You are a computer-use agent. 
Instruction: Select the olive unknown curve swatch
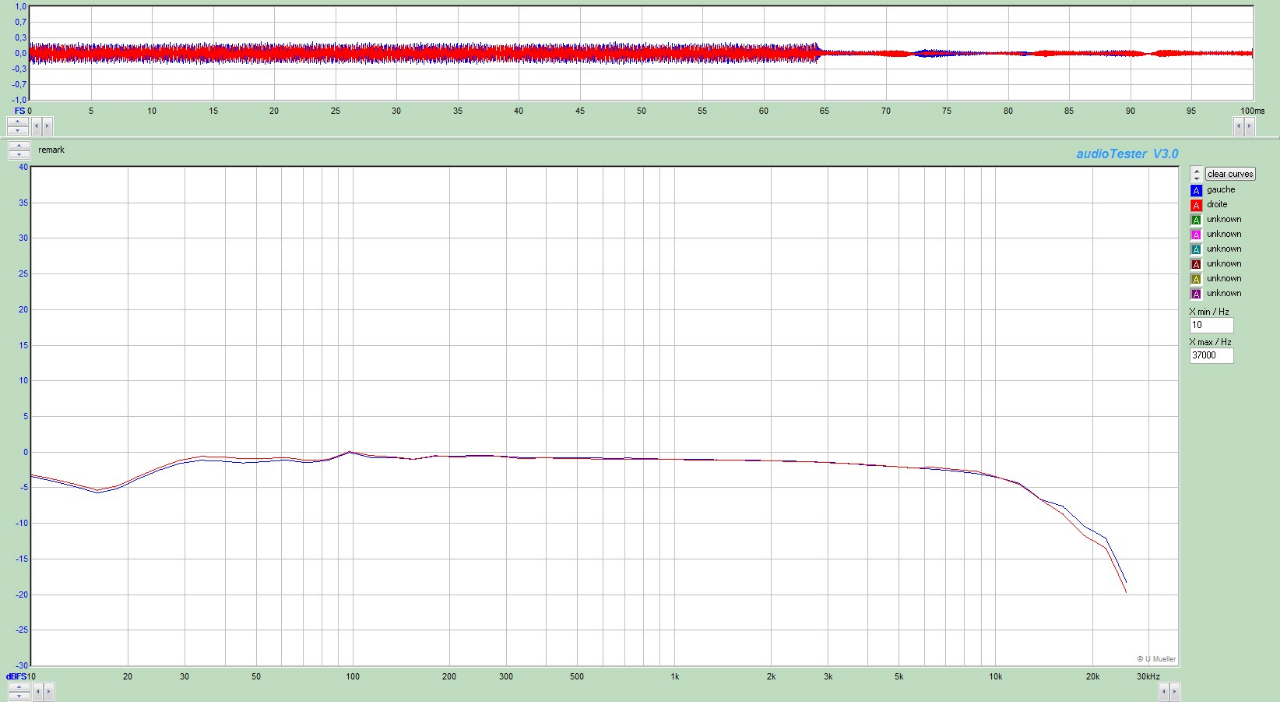pos(1196,279)
